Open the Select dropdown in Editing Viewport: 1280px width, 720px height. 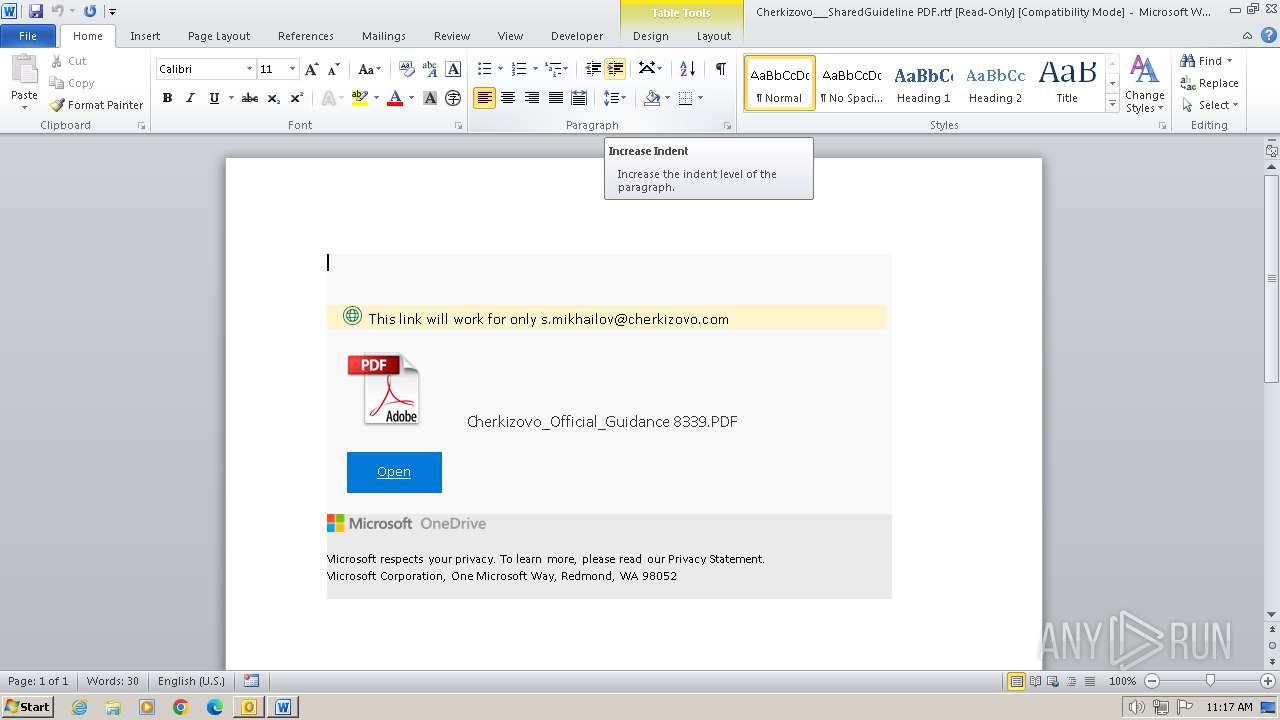tap(1209, 105)
